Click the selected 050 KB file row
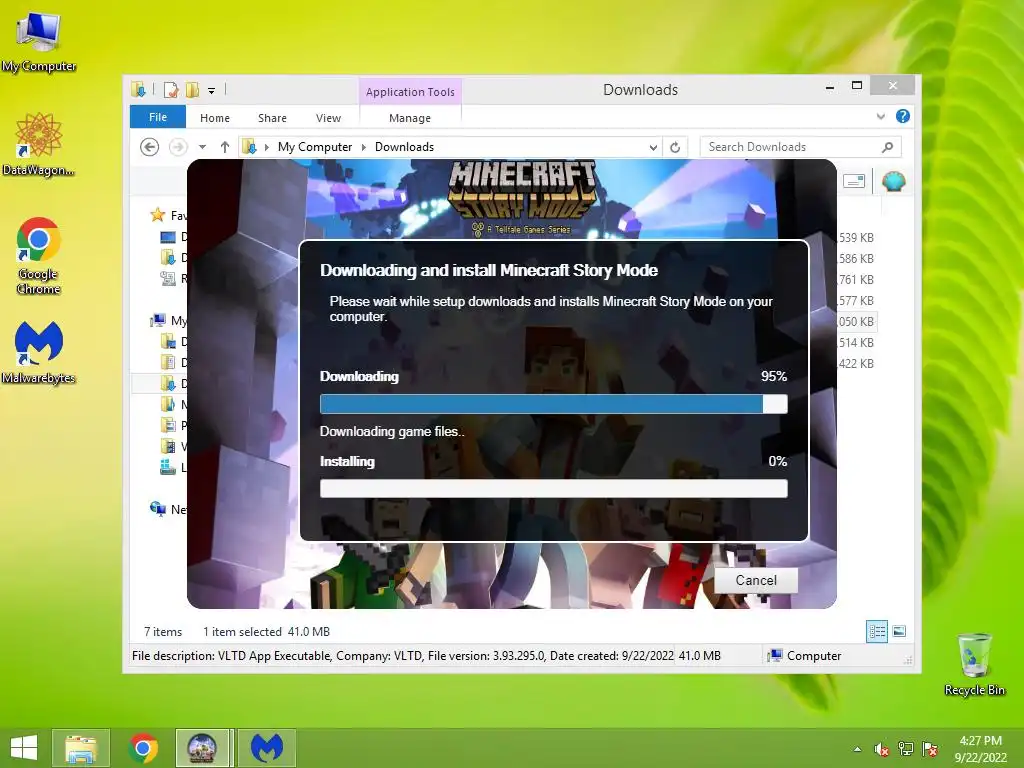 (856, 321)
